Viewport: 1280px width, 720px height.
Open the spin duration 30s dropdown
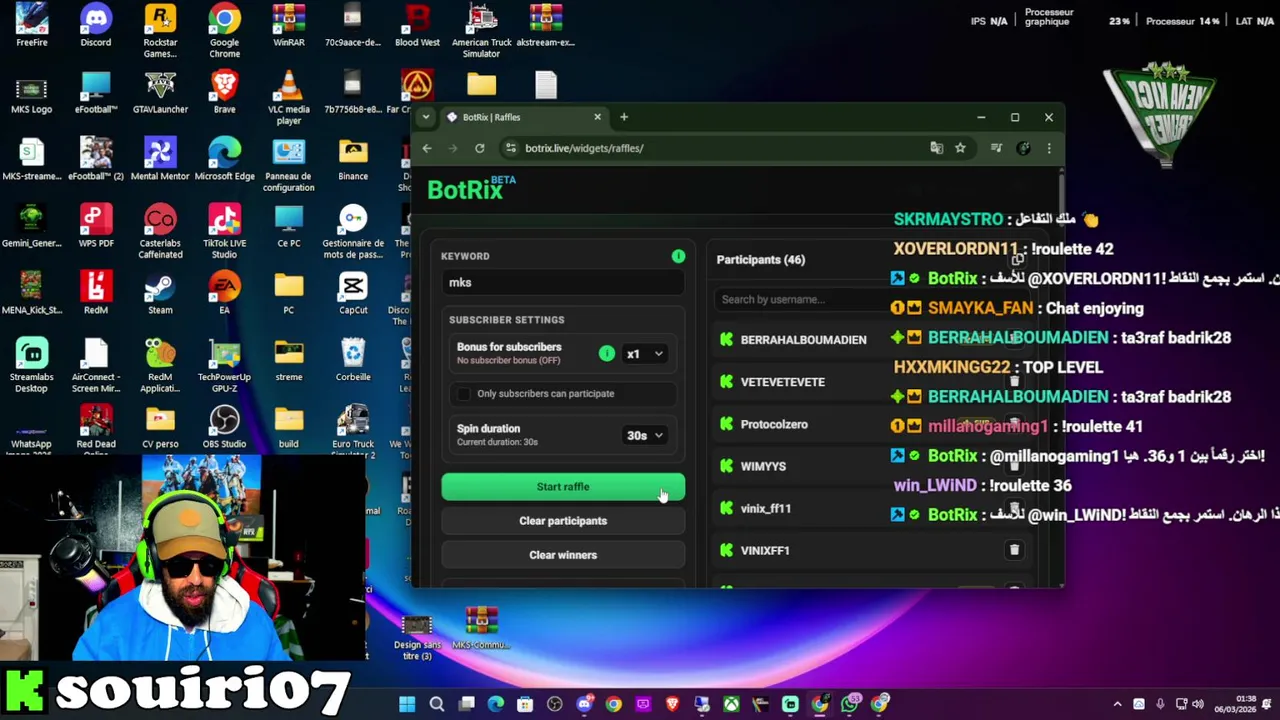pyautogui.click(x=645, y=436)
